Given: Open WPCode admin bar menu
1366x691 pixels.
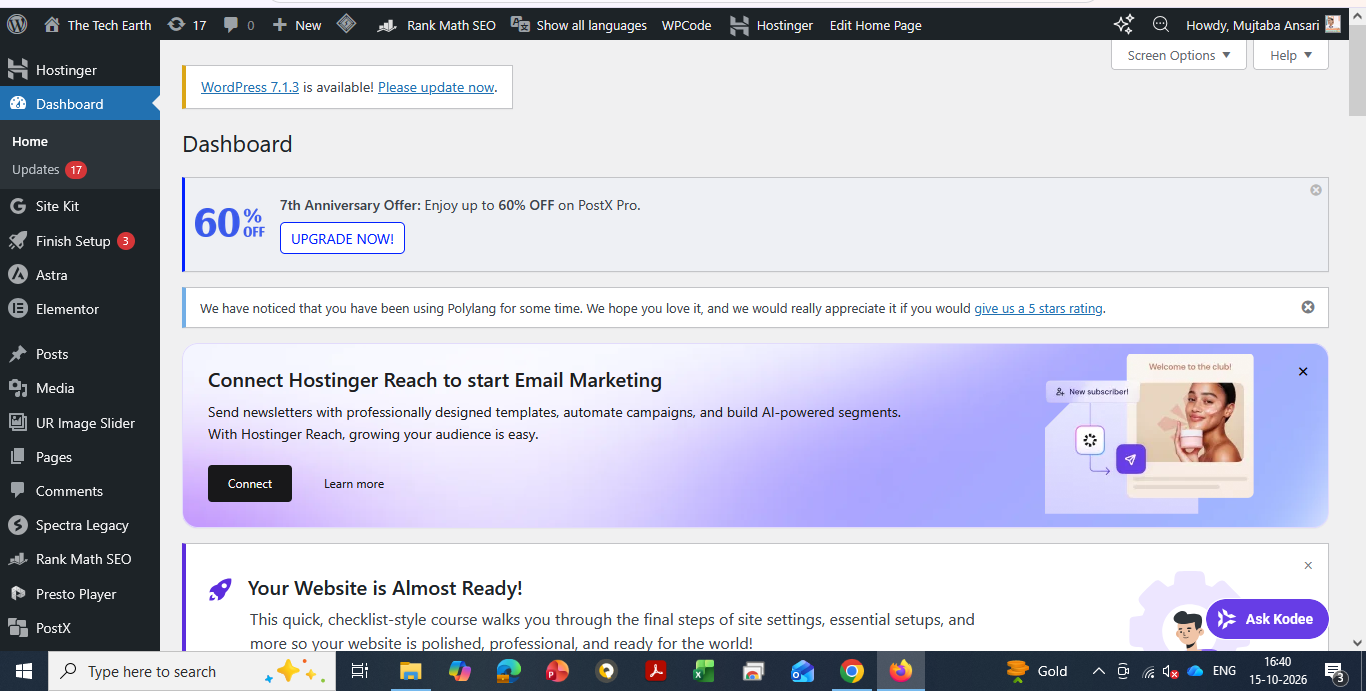Looking at the screenshot, I should [687, 25].
